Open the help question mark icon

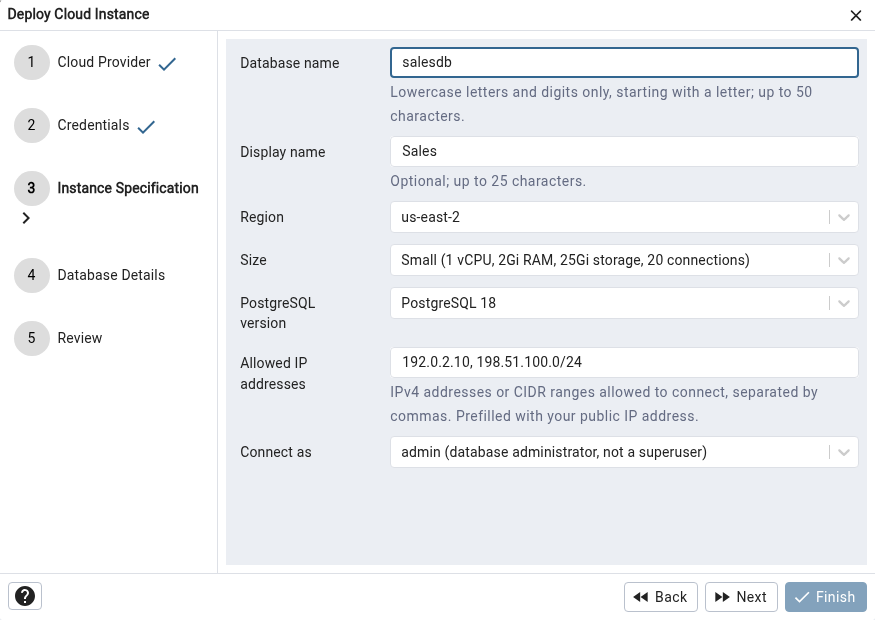[25, 596]
